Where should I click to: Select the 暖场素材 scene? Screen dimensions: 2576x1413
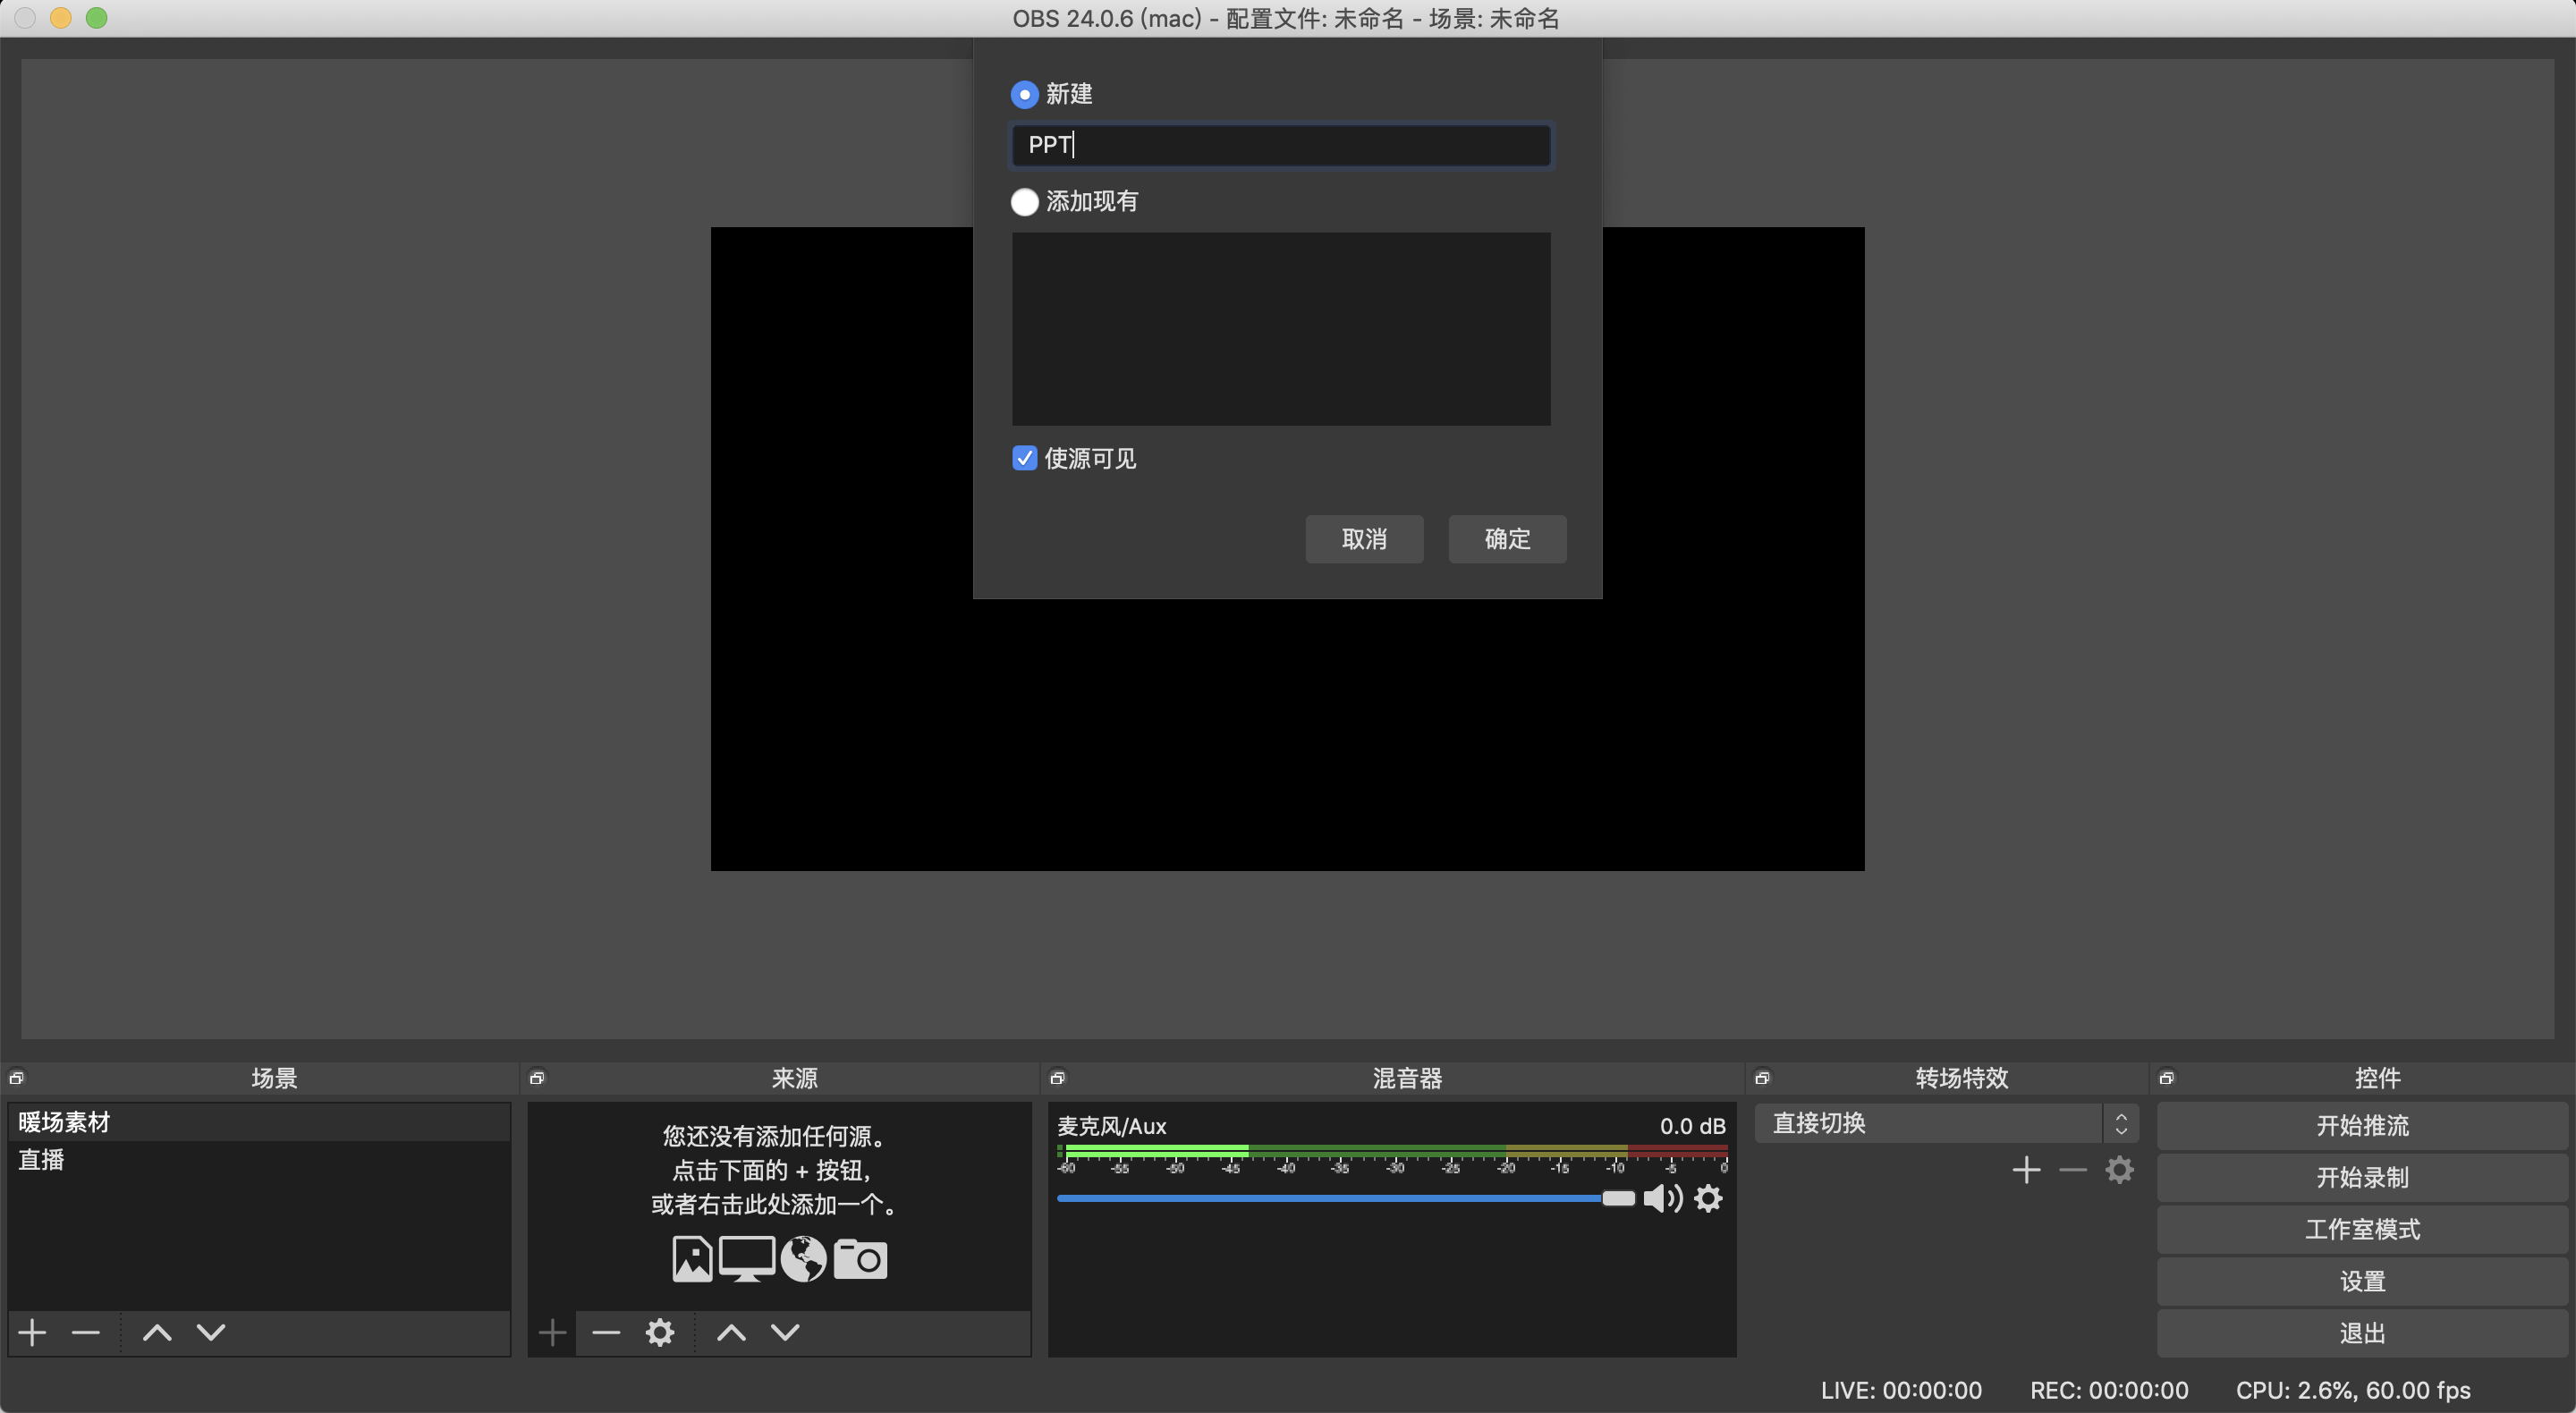[64, 1122]
